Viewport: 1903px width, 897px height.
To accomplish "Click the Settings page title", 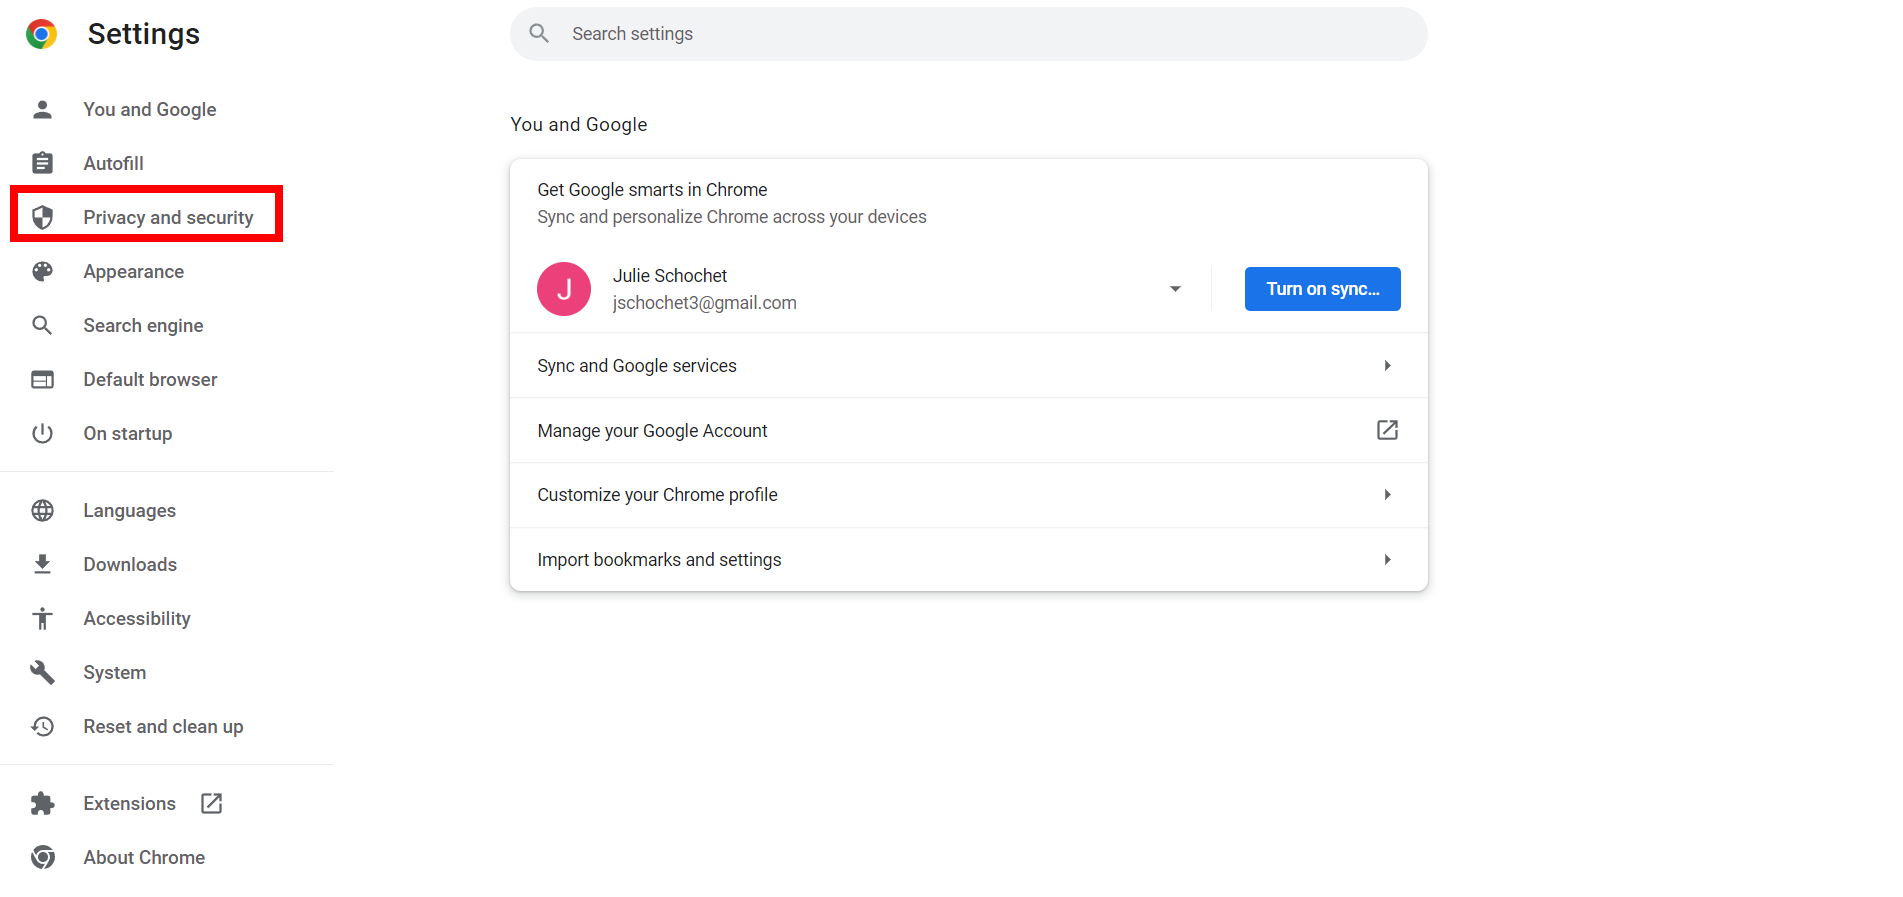I will pos(143,34).
